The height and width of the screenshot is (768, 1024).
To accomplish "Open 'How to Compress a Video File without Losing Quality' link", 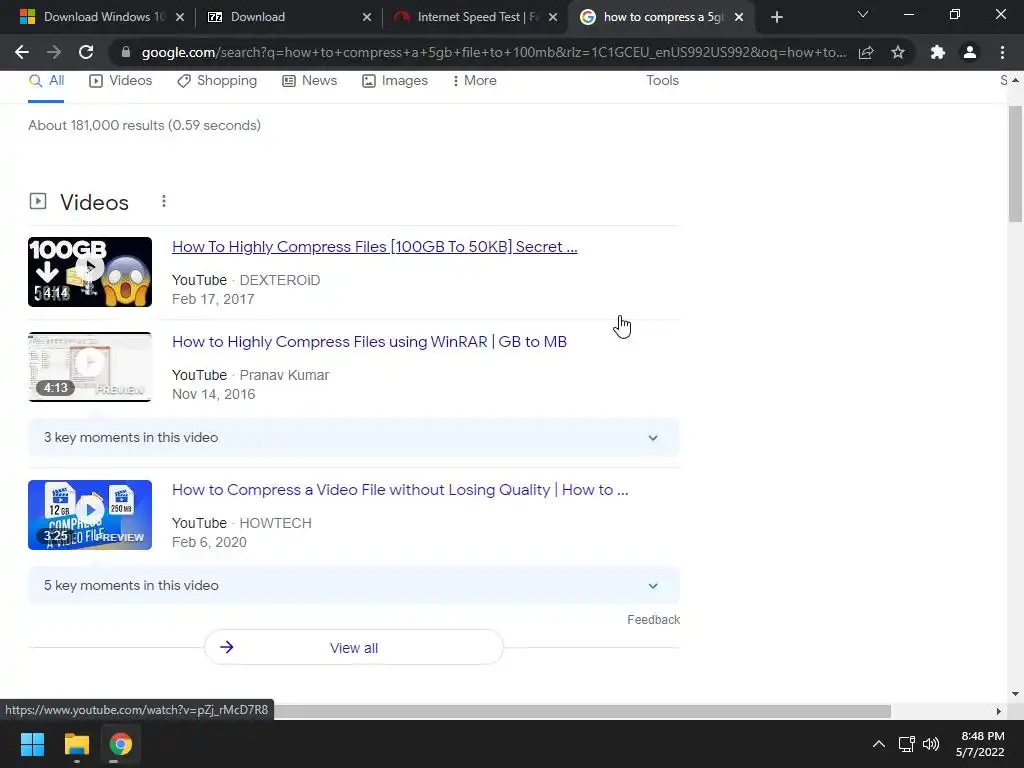I will [400, 490].
